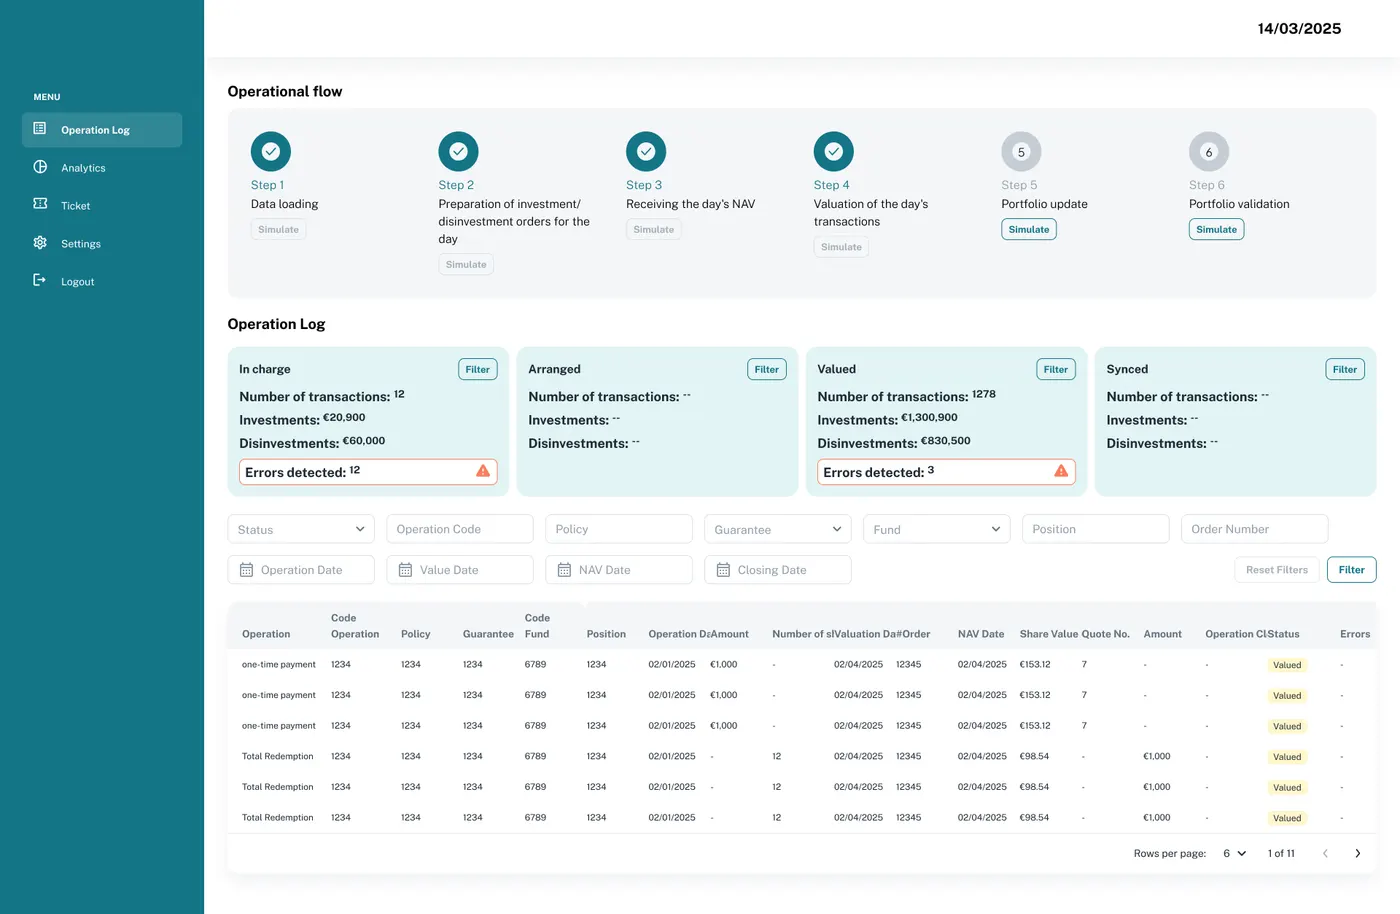
Task: Click the Policy column header
Action: (416, 634)
